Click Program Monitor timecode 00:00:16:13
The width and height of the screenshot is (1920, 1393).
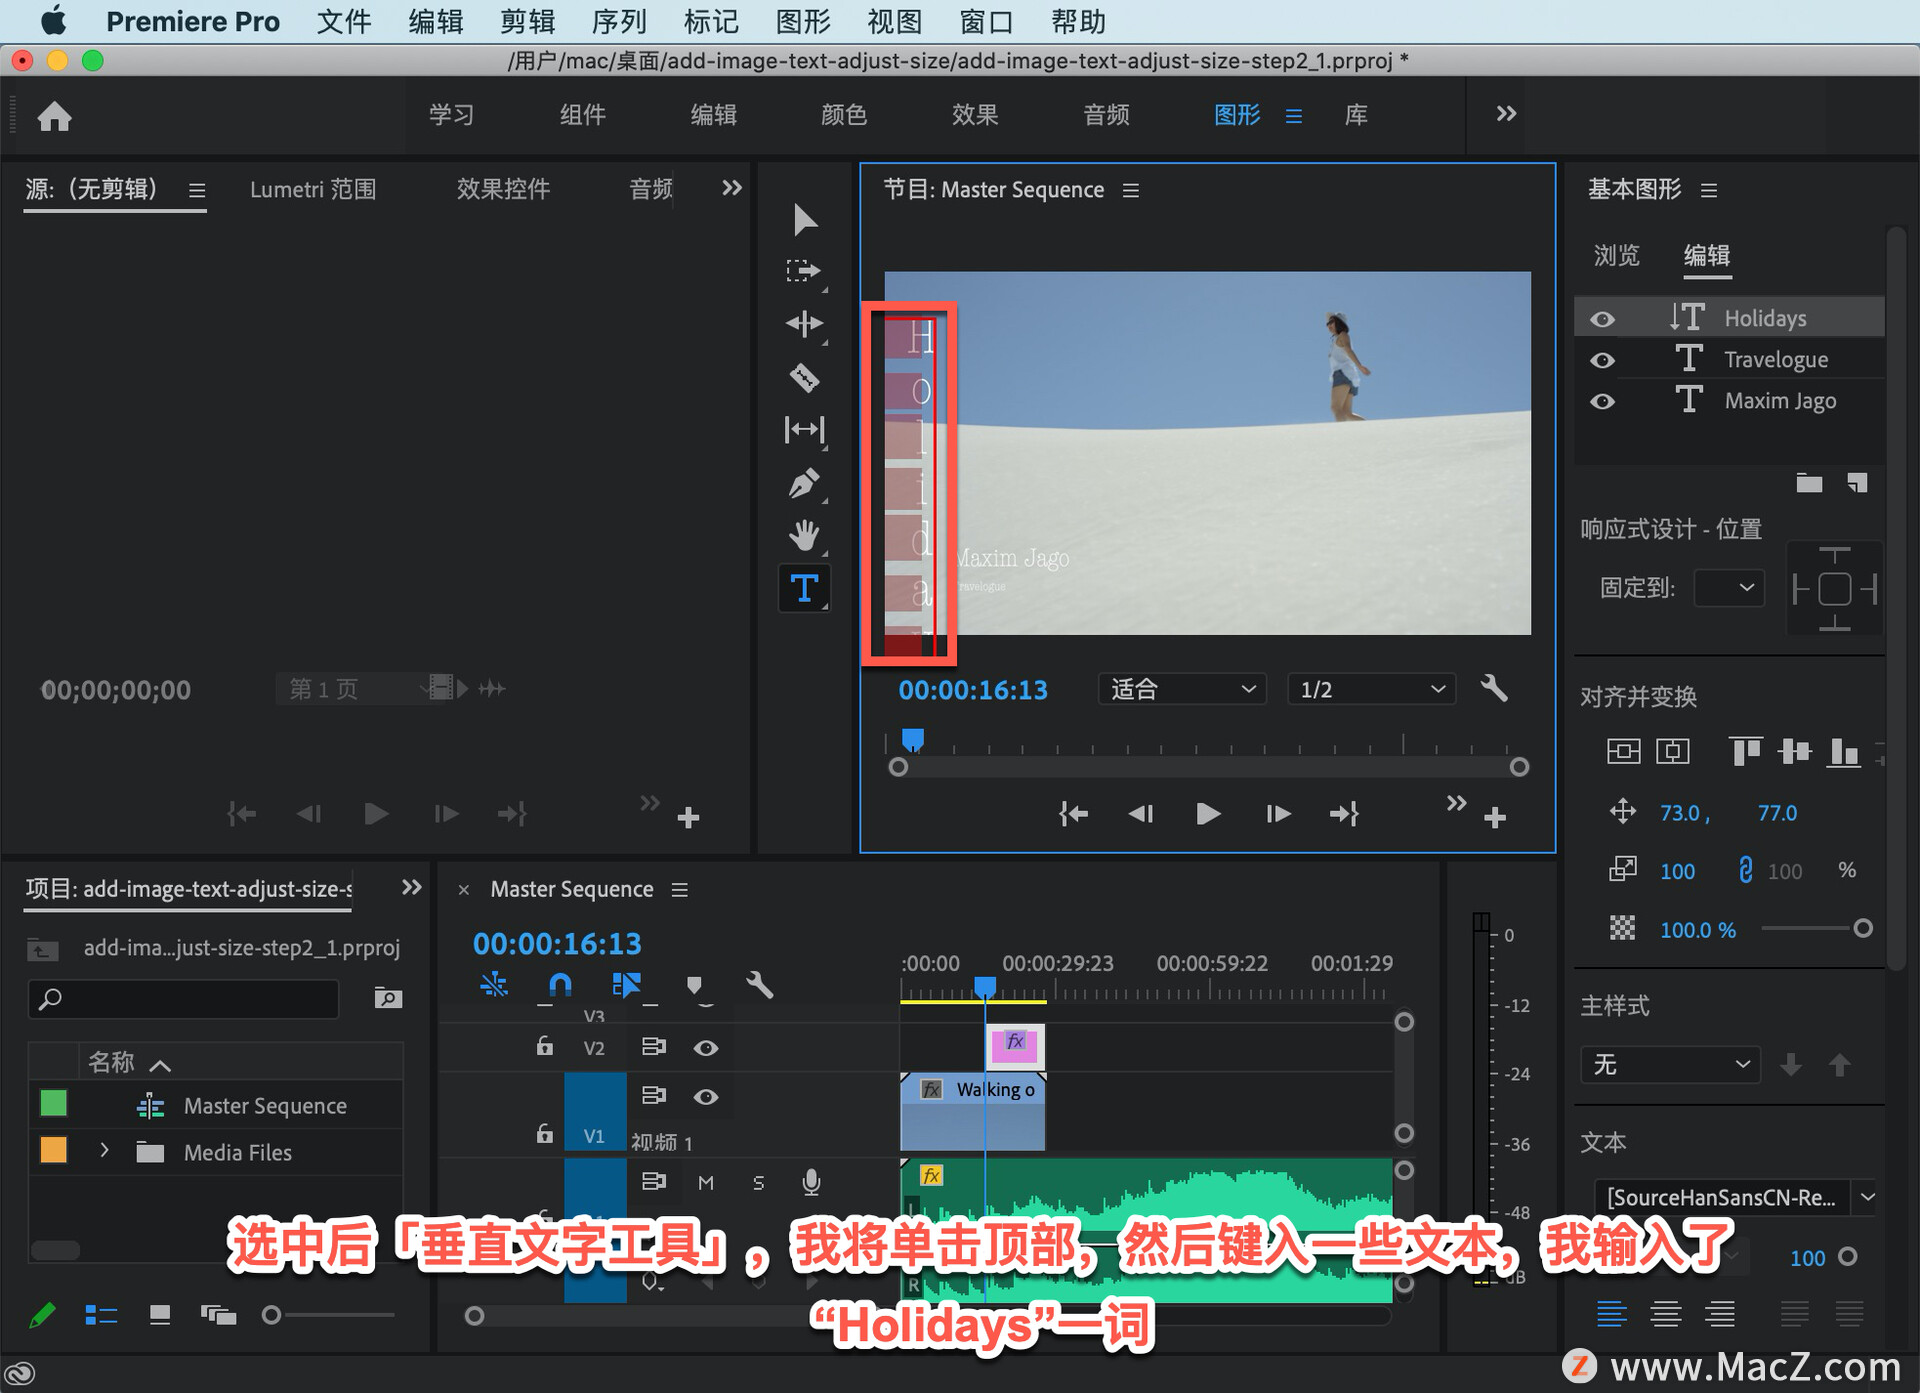pos(972,690)
